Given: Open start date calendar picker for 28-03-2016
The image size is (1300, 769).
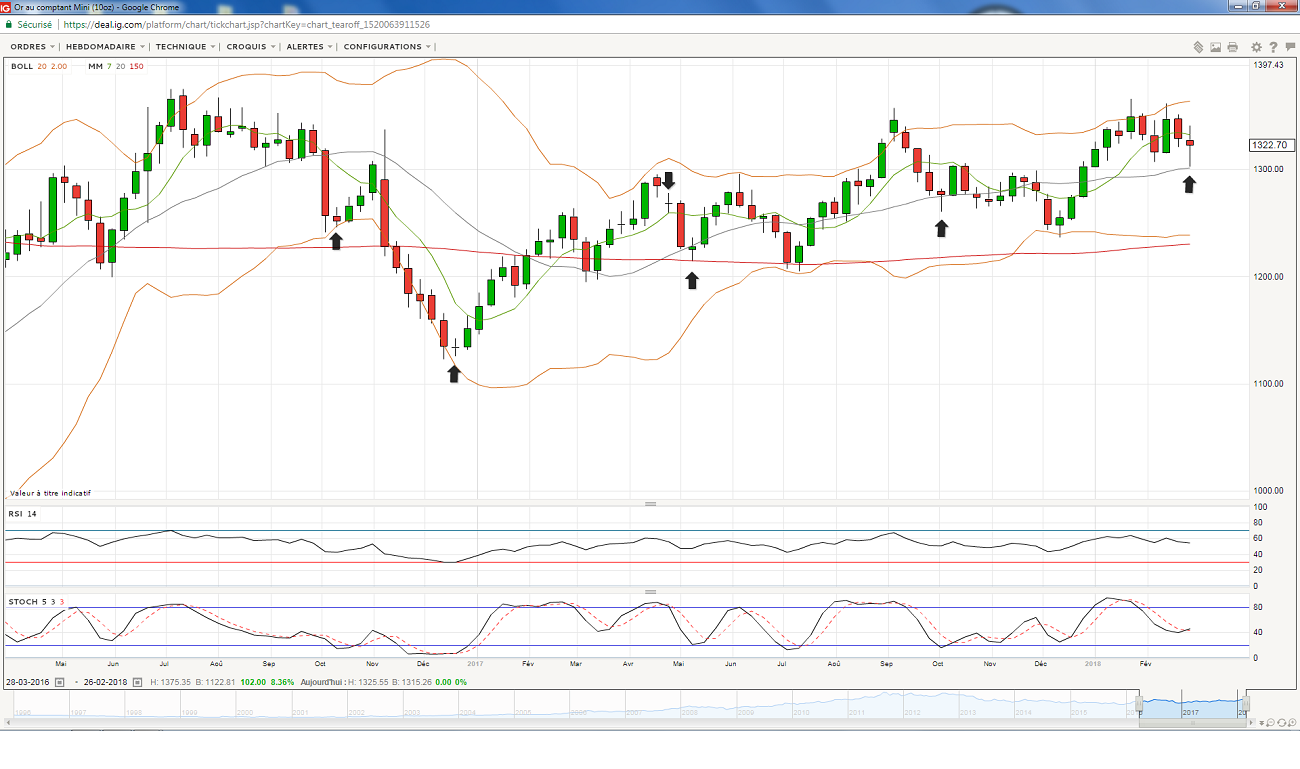Looking at the screenshot, I should coord(59,682).
